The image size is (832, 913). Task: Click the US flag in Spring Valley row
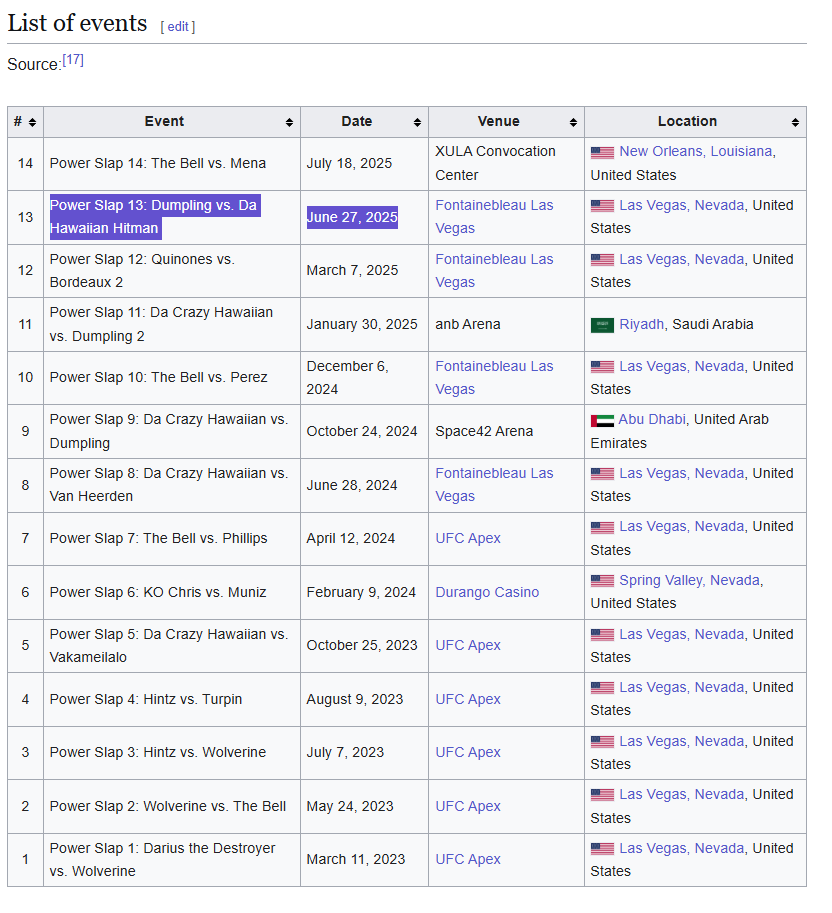[602, 581]
